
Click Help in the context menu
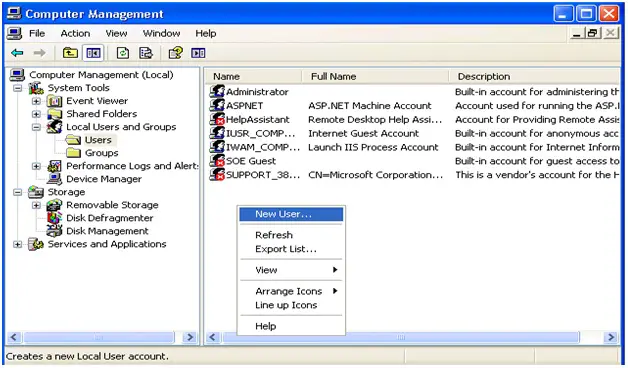coord(291,326)
